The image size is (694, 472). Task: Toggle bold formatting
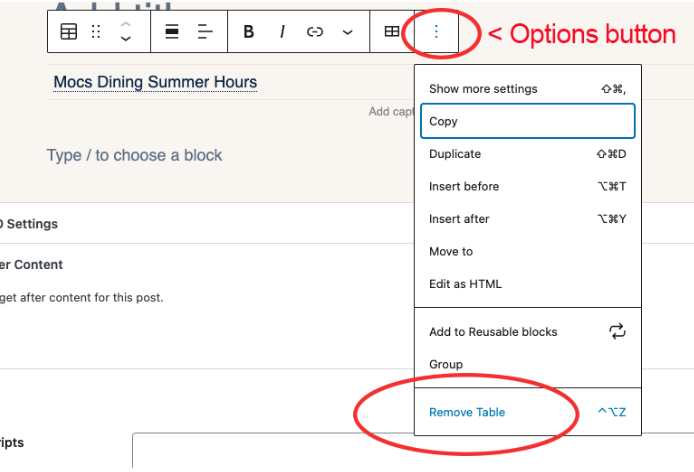[248, 32]
